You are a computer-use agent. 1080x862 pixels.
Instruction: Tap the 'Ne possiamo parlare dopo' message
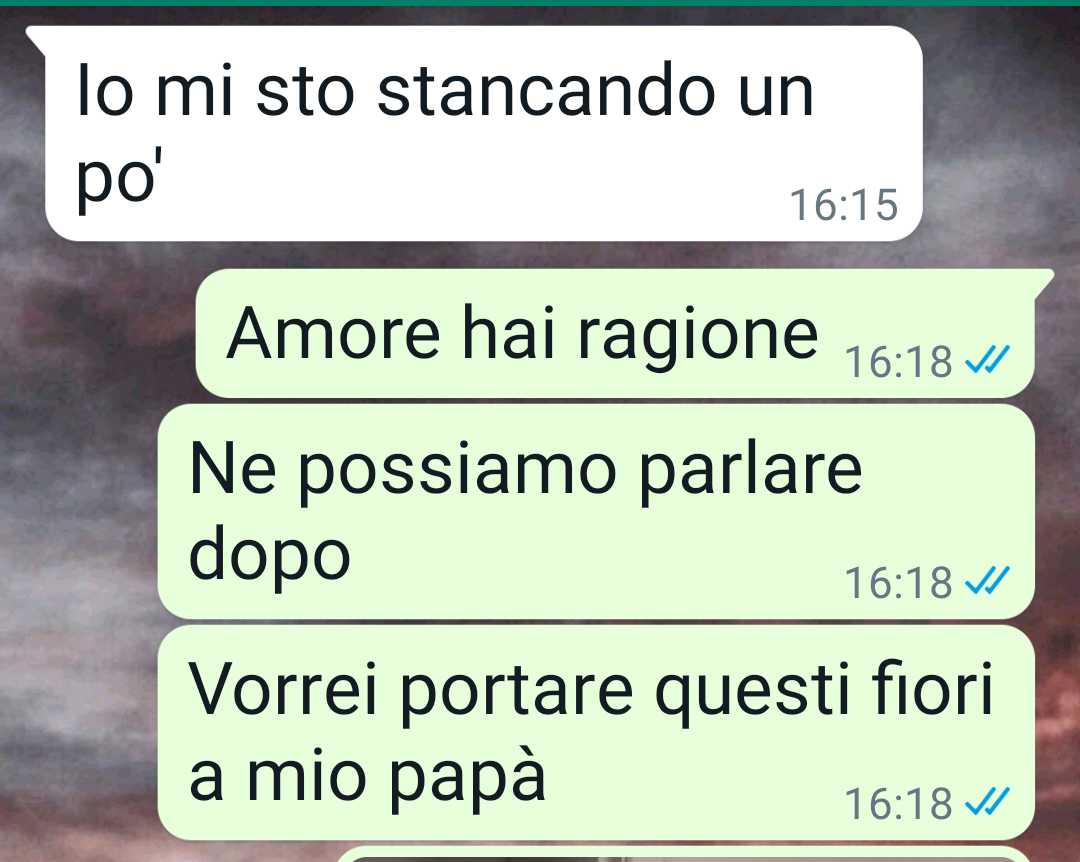[596, 512]
